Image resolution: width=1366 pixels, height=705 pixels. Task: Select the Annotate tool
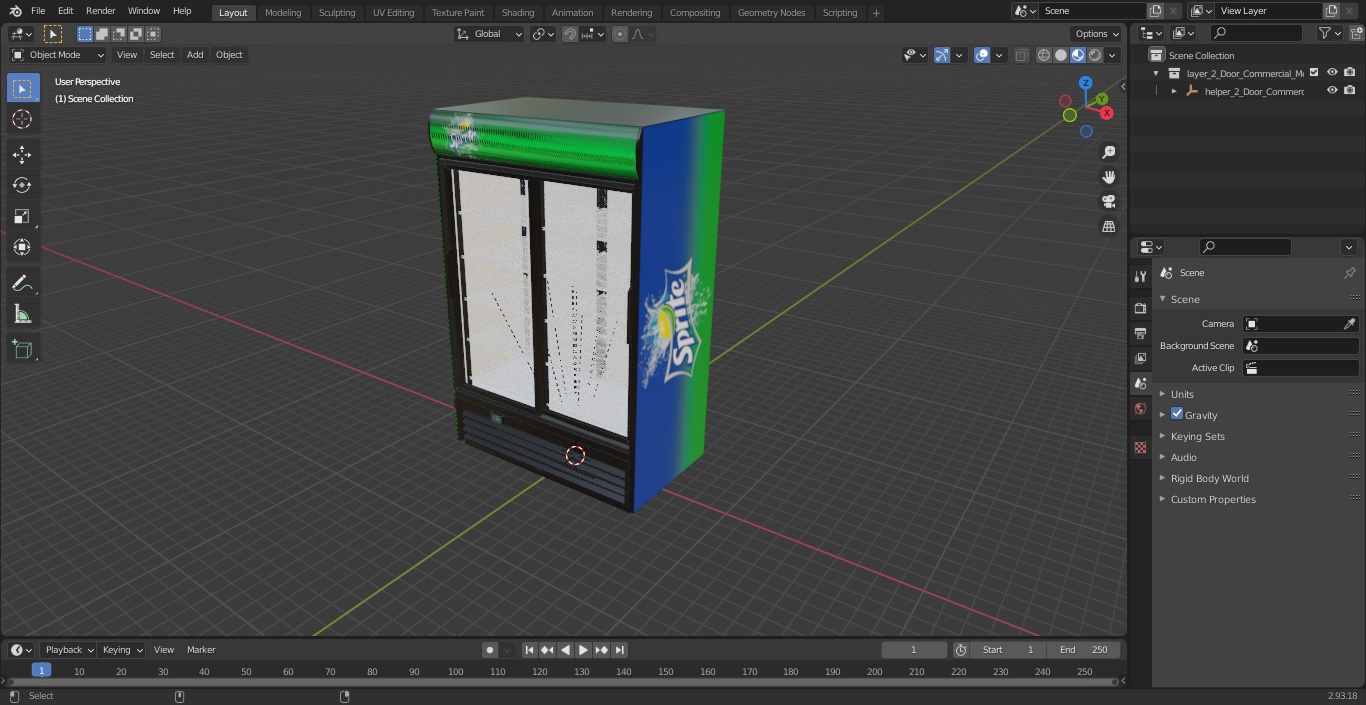pyautogui.click(x=22, y=284)
